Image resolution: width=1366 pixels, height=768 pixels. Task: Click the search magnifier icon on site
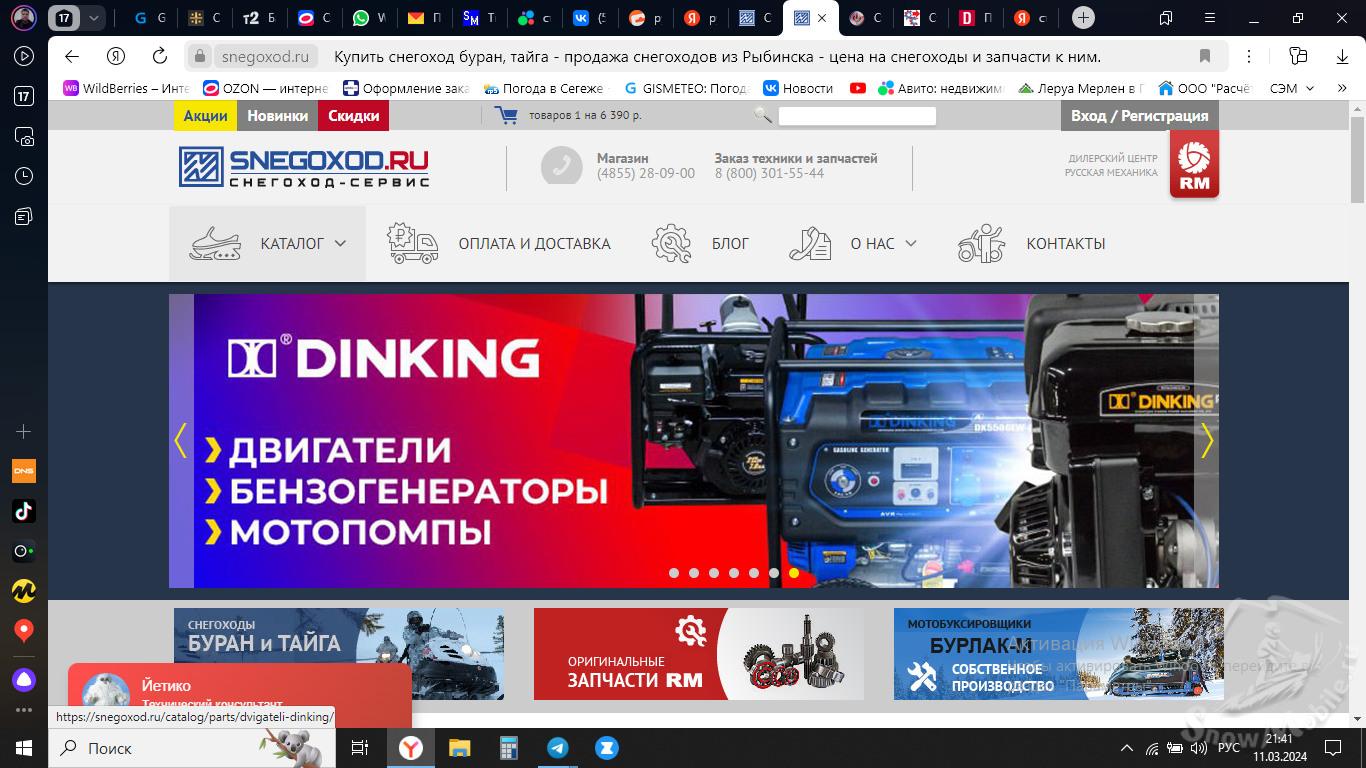coord(763,115)
